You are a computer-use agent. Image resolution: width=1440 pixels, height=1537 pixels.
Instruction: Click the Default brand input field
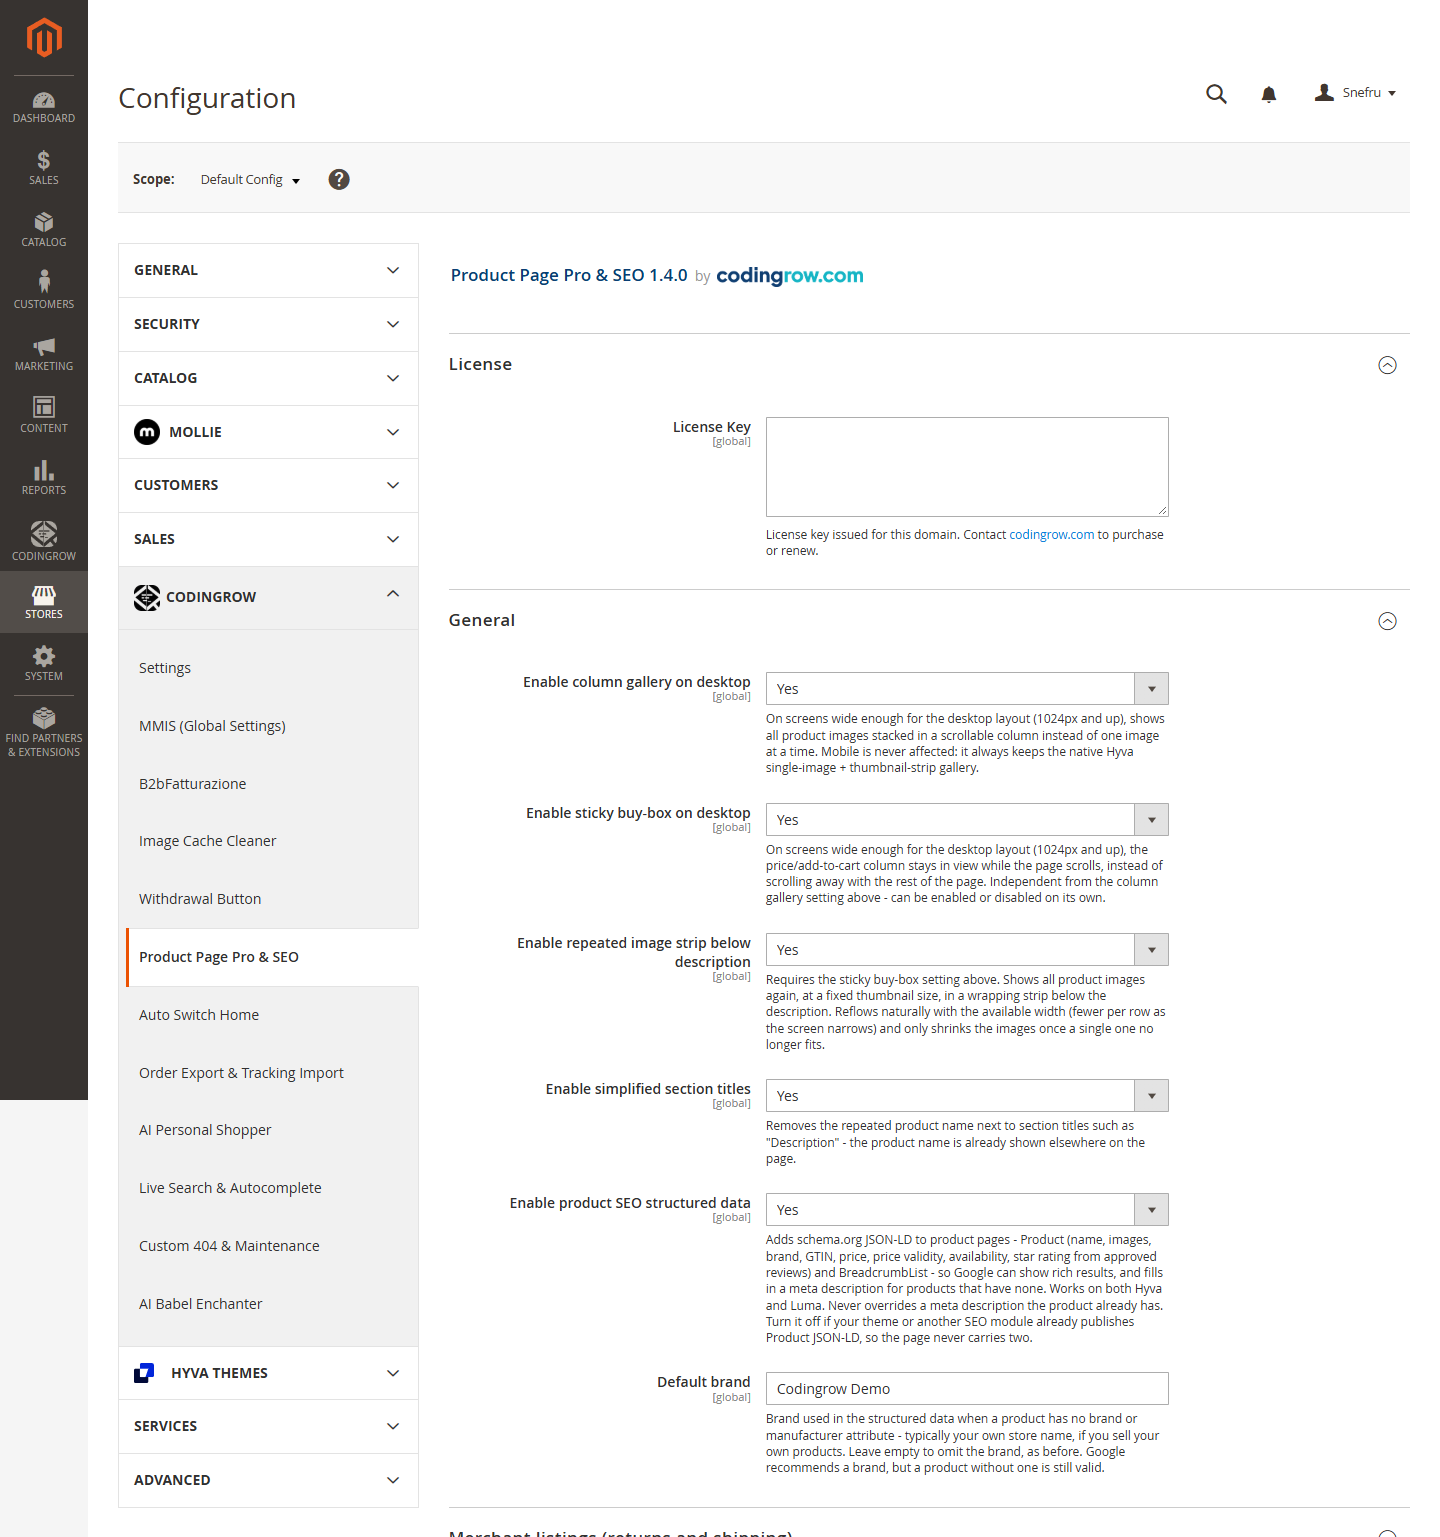[x=967, y=1389]
